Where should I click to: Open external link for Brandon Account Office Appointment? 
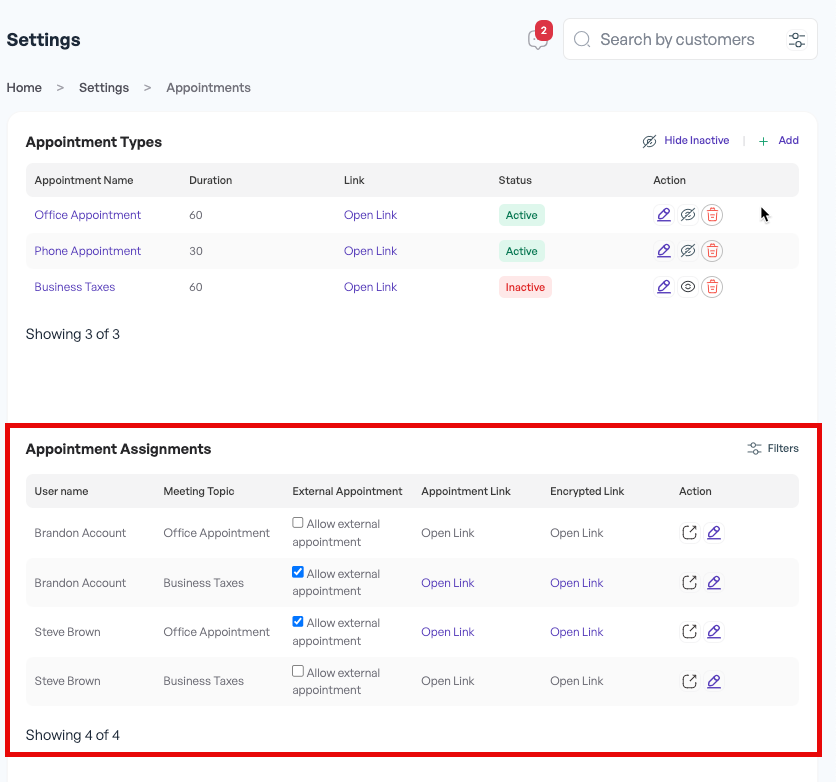pyautogui.click(x=689, y=533)
